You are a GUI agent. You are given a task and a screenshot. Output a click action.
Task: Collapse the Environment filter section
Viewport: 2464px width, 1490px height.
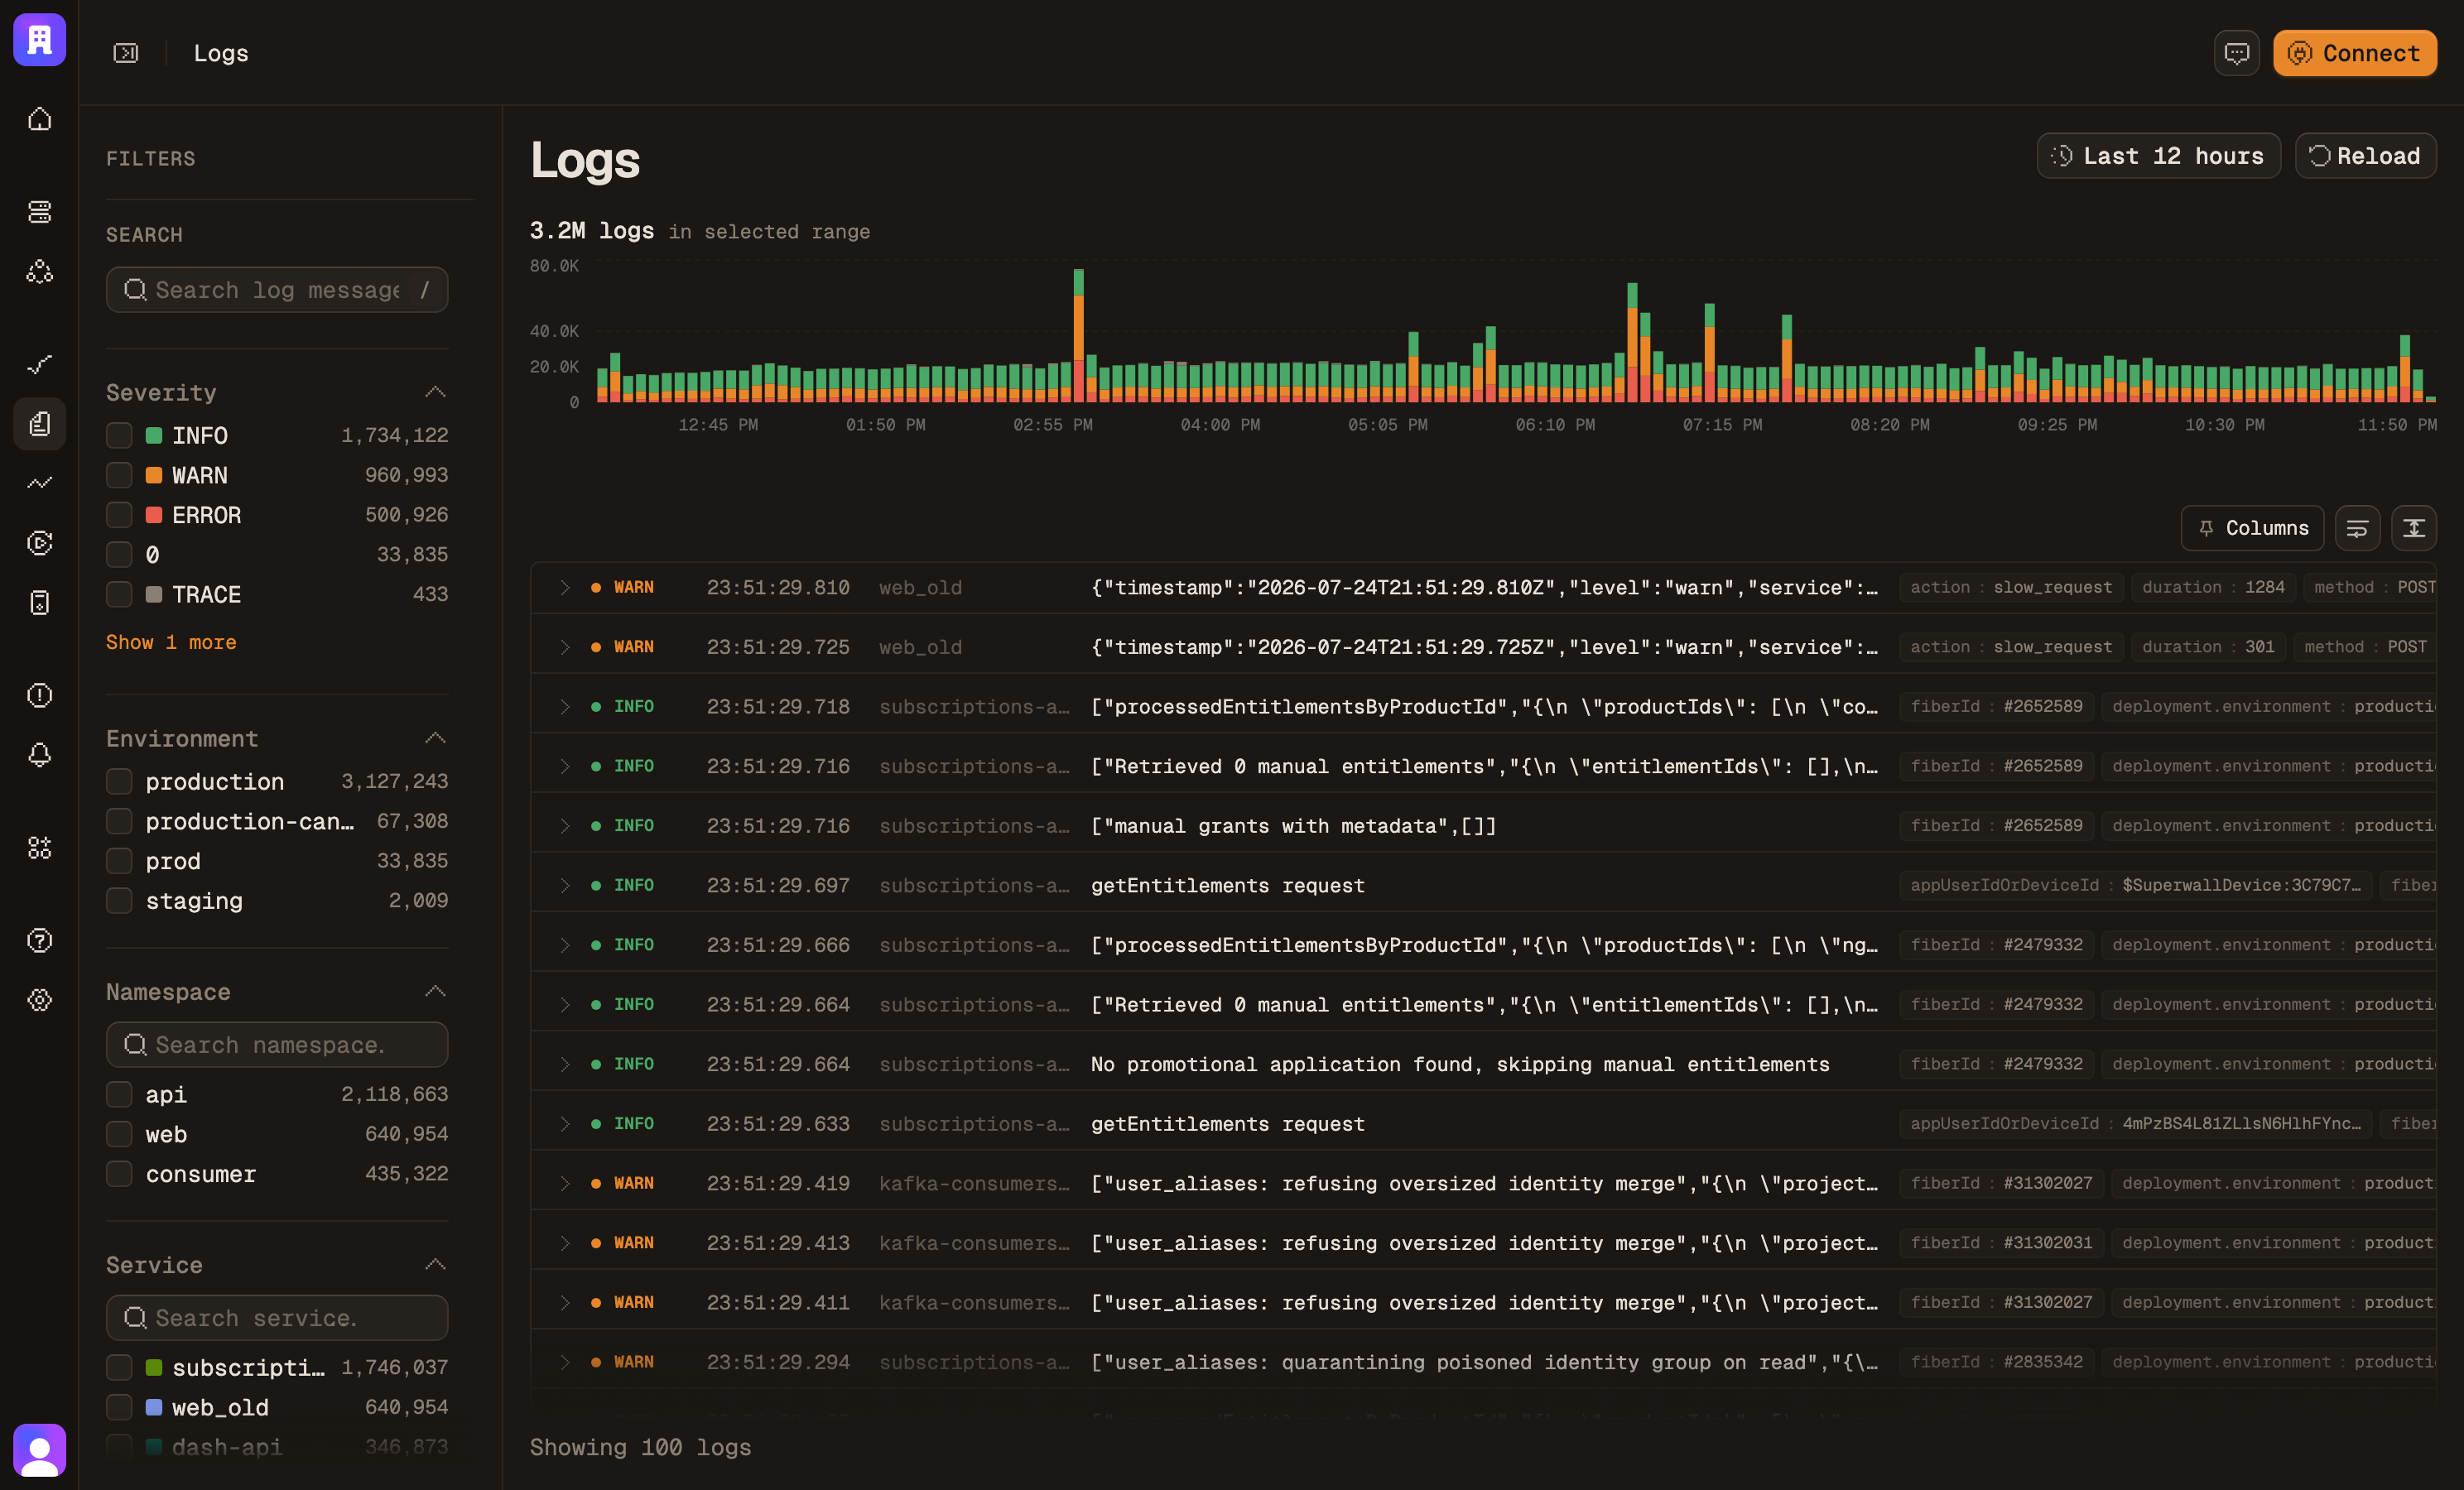pyautogui.click(x=435, y=738)
